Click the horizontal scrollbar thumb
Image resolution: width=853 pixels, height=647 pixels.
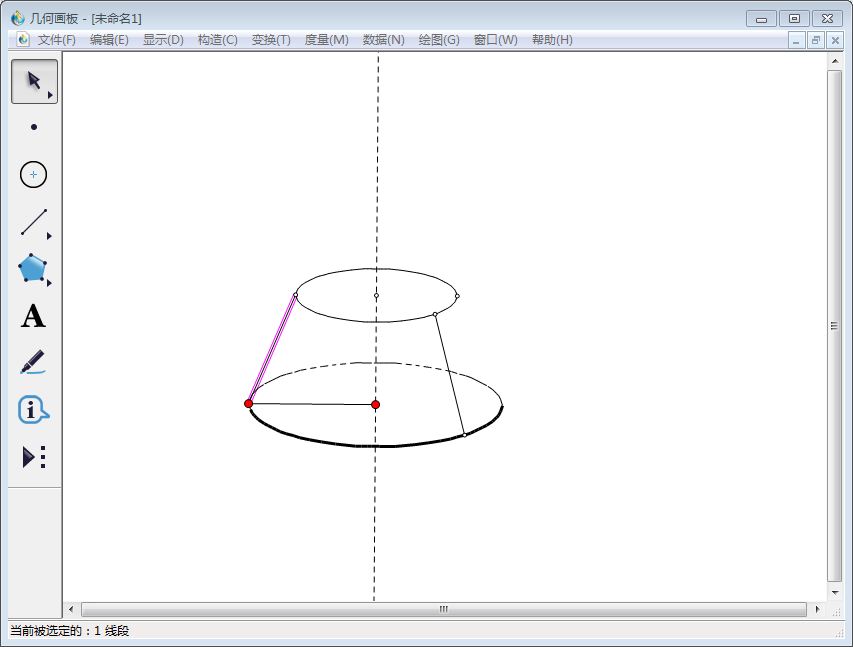click(x=443, y=609)
